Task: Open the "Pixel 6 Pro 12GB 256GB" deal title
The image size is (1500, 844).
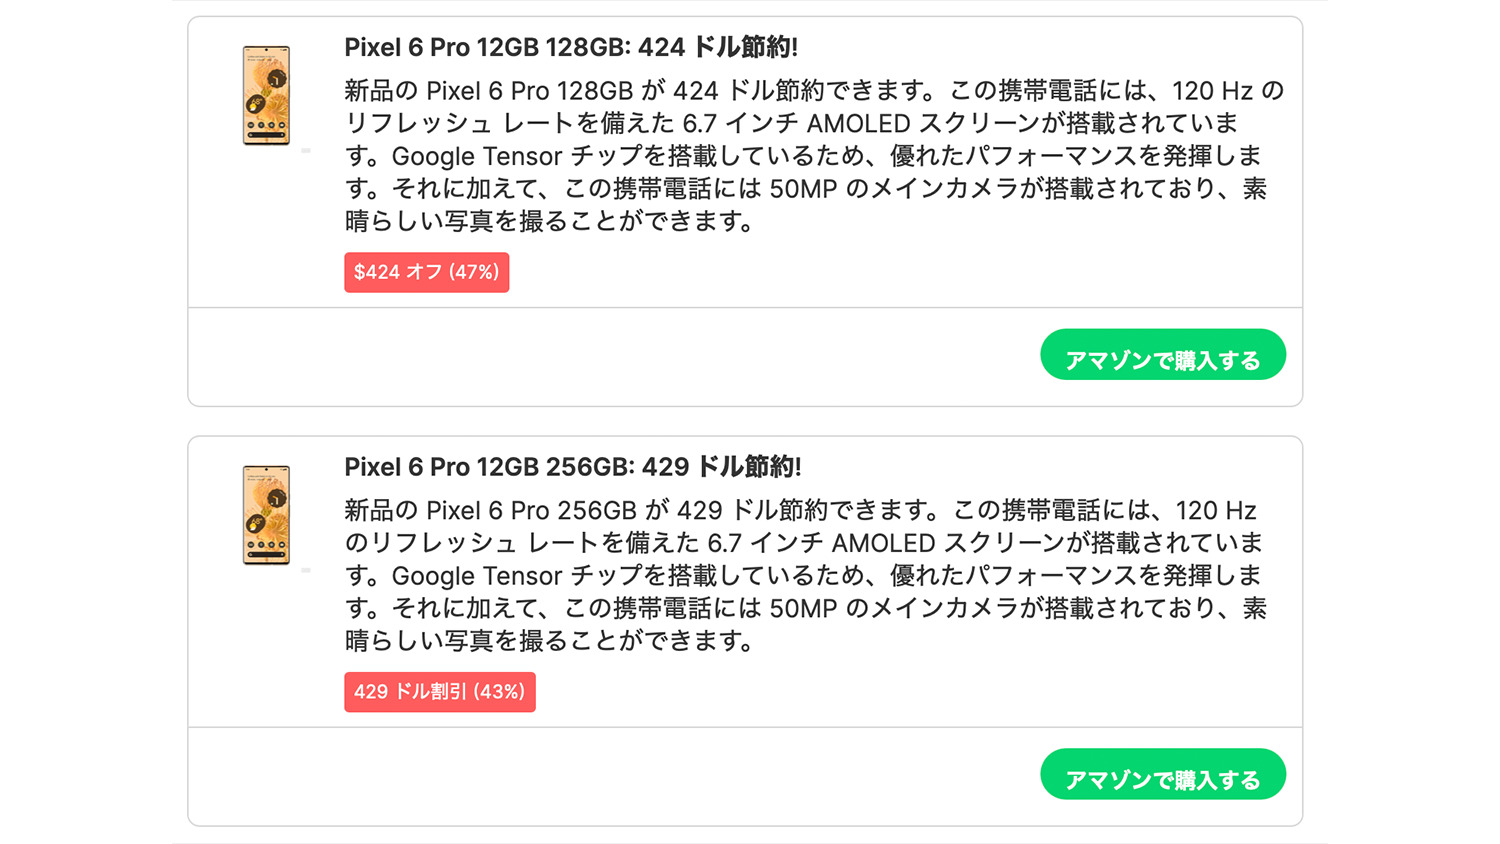Action: 572,468
